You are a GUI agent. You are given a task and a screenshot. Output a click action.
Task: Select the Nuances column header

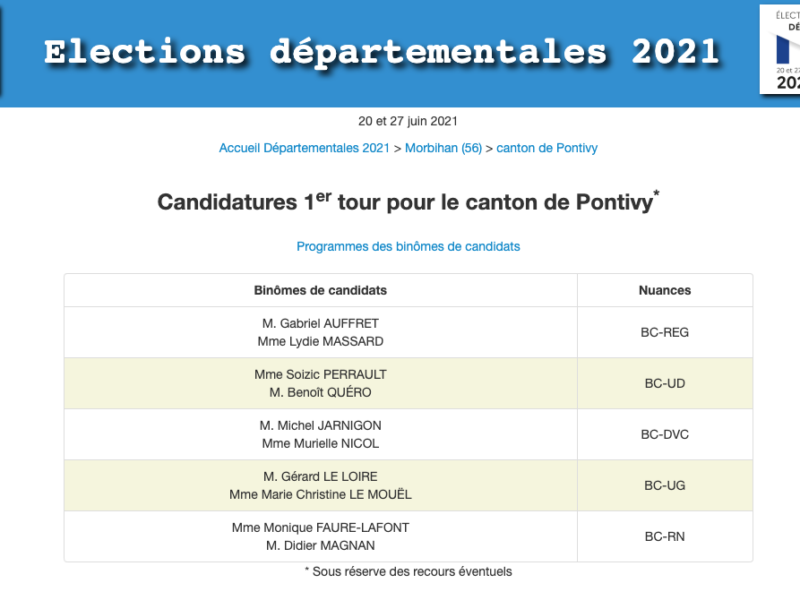tap(665, 290)
